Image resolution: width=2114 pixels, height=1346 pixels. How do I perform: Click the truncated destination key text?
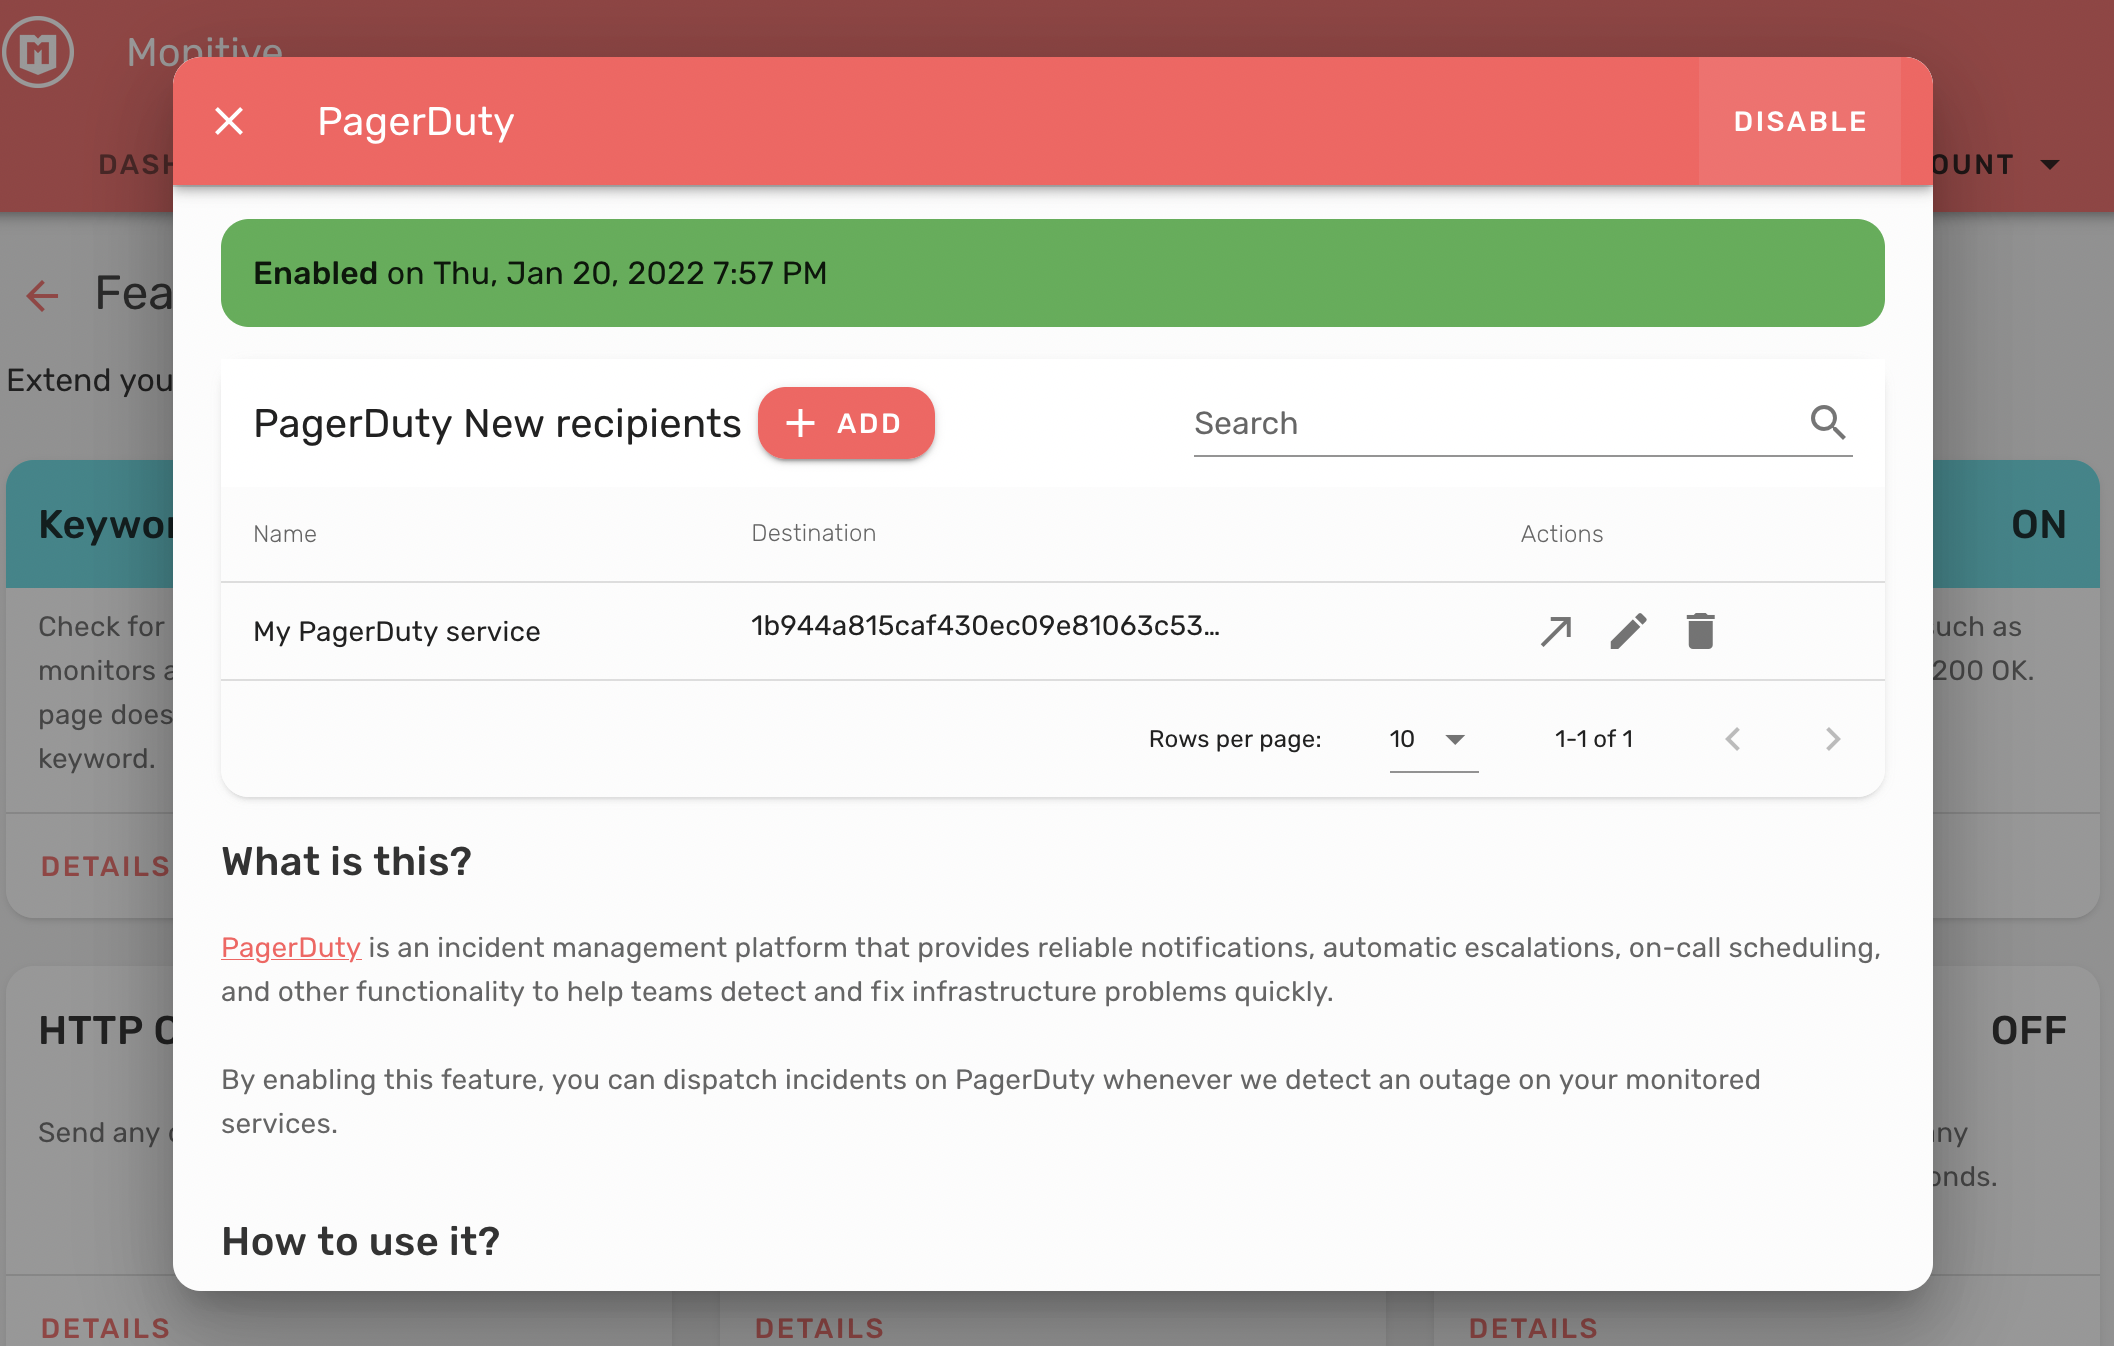(985, 626)
